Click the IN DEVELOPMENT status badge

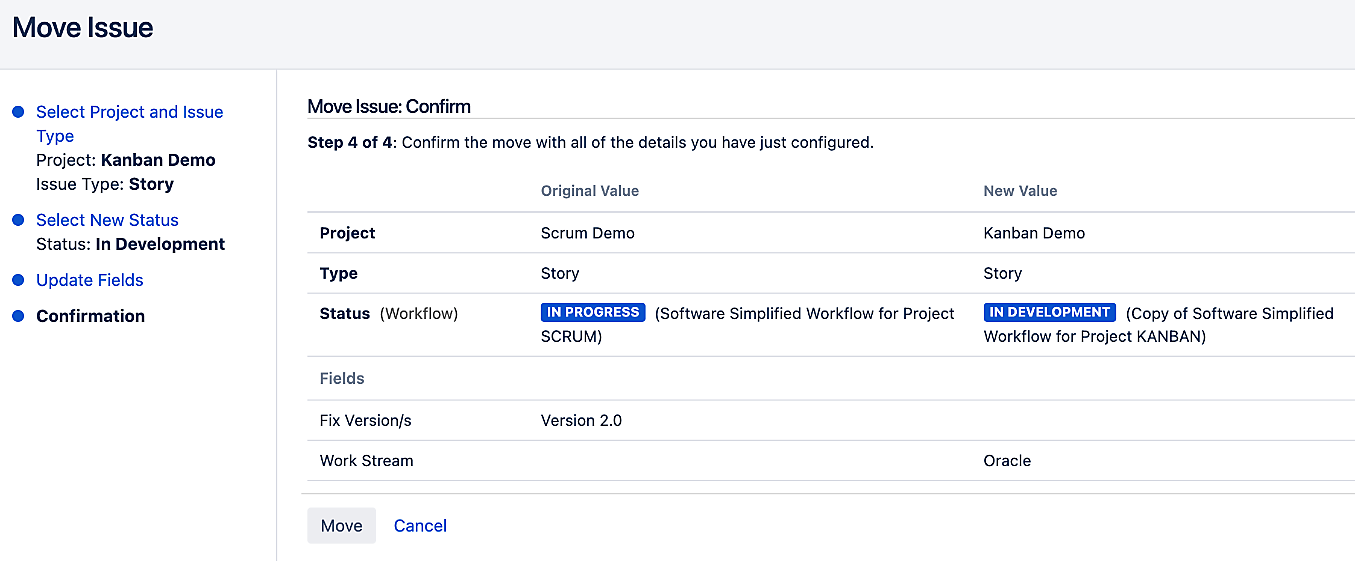[x=1050, y=313]
